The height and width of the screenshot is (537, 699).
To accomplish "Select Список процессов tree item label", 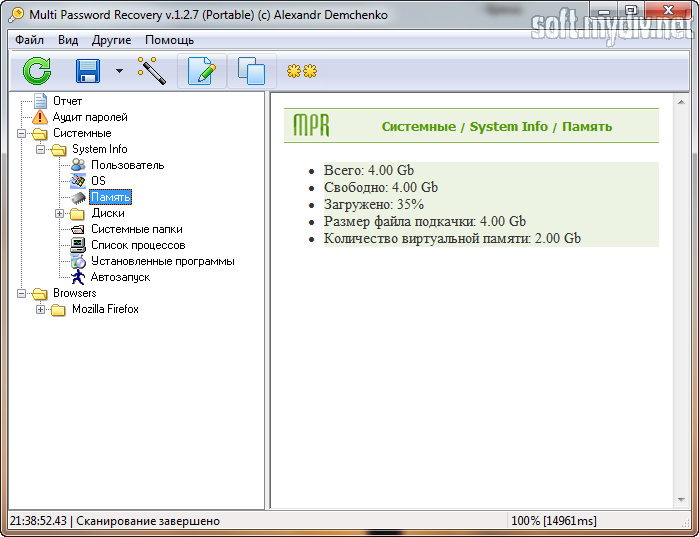I will (138, 245).
